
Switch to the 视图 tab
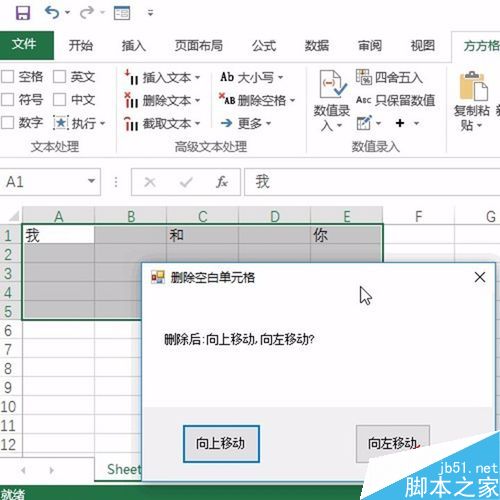(x=423, y=46)
